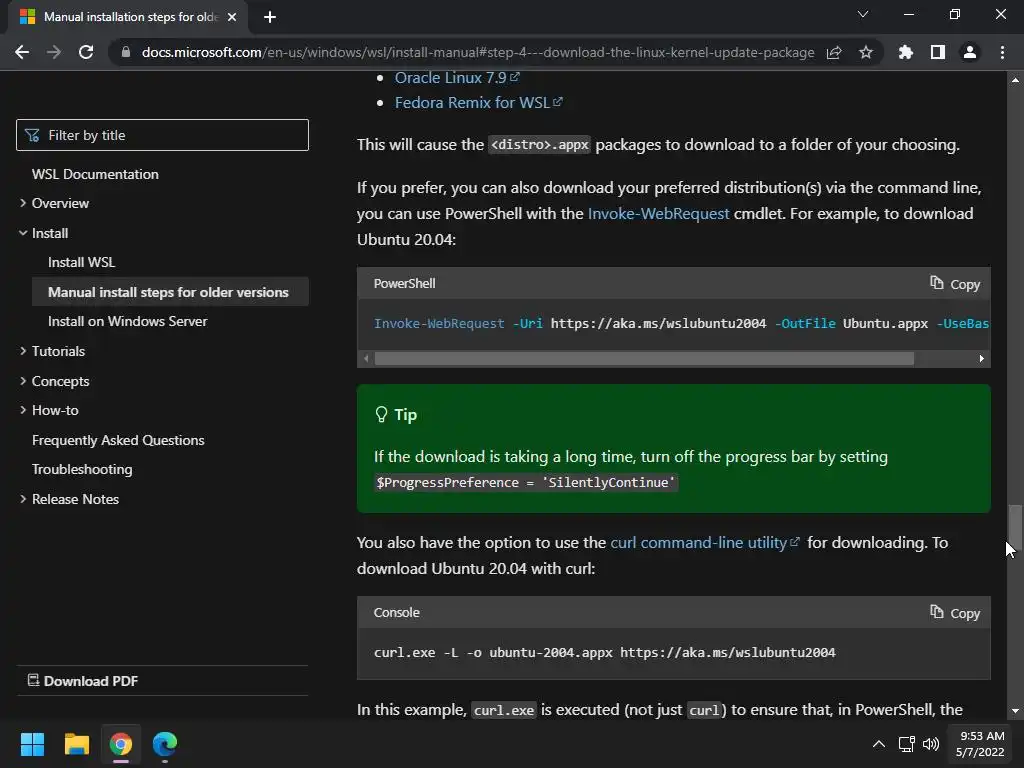Open the network status tray icon
The image size is (1024, 768).
pyautogui.click(x=906, y=744)
